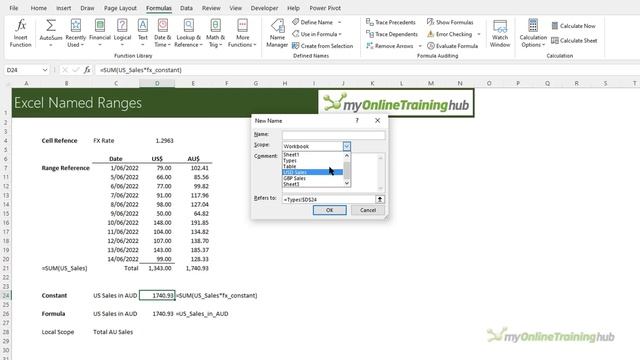This screenshot has width=640, height=360.
Task: Open the Name Manager
Action: click(277, 33)
